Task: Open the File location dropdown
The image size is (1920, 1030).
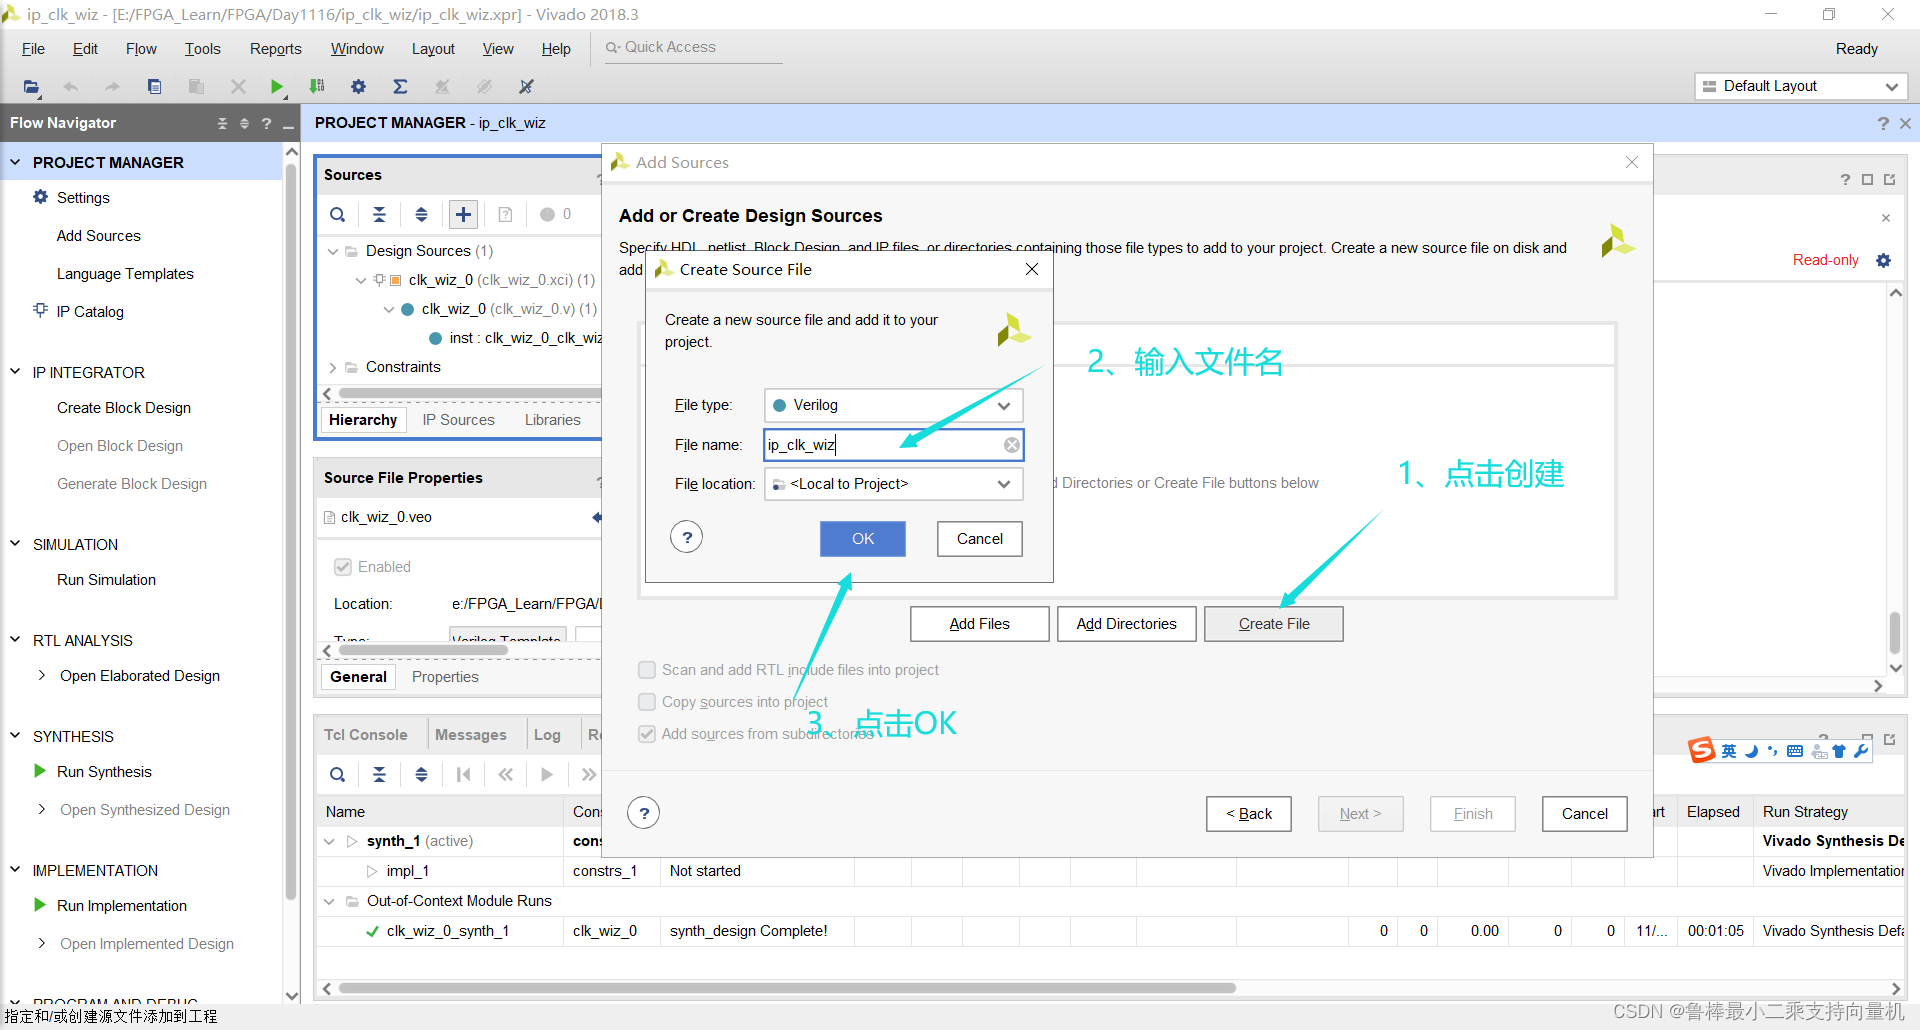Action: (893, 484)
